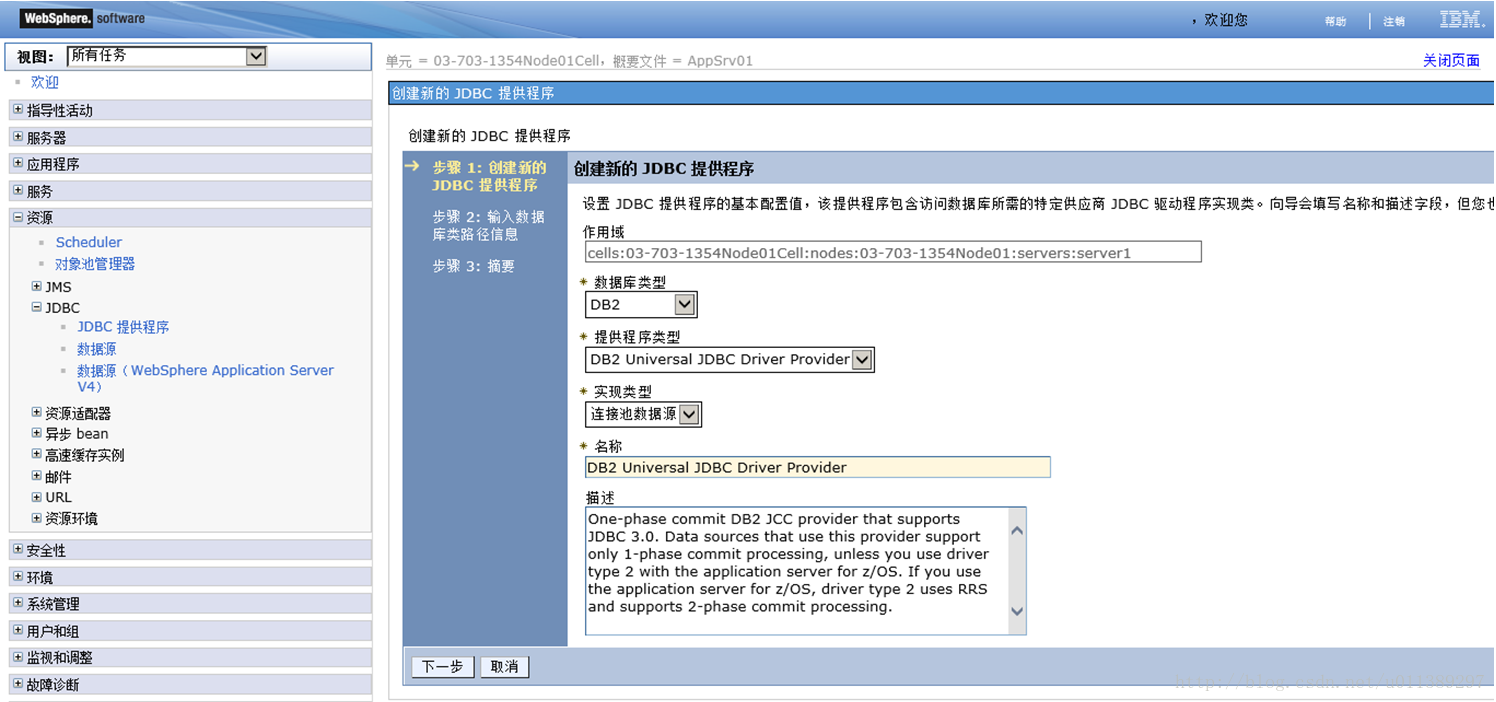
Task: Select 步骤 3: 摘要
Action: click(x=474, y=266)
